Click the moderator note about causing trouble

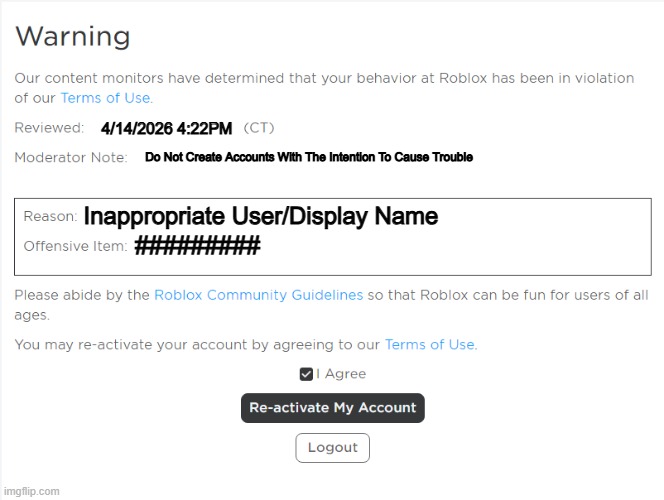click(309, 157)
